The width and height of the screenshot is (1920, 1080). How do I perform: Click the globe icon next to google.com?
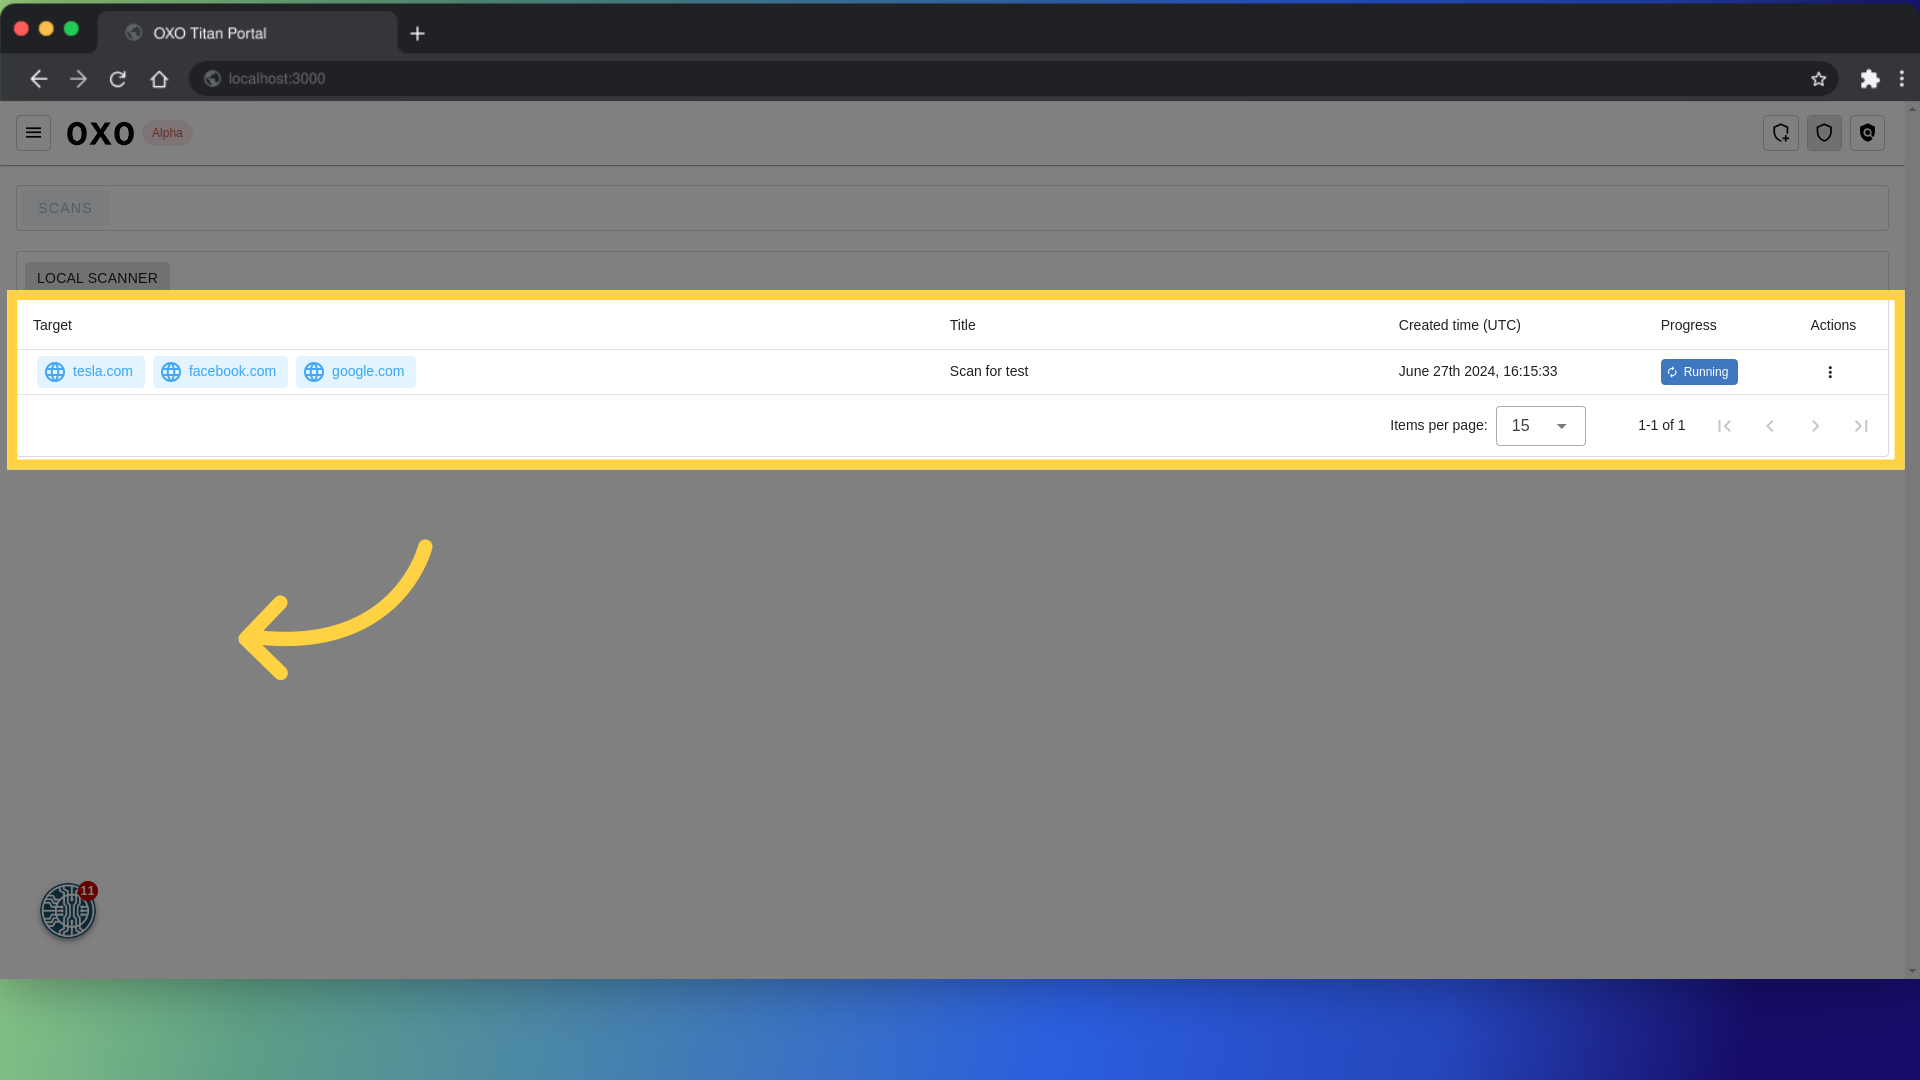coord(313,372)
